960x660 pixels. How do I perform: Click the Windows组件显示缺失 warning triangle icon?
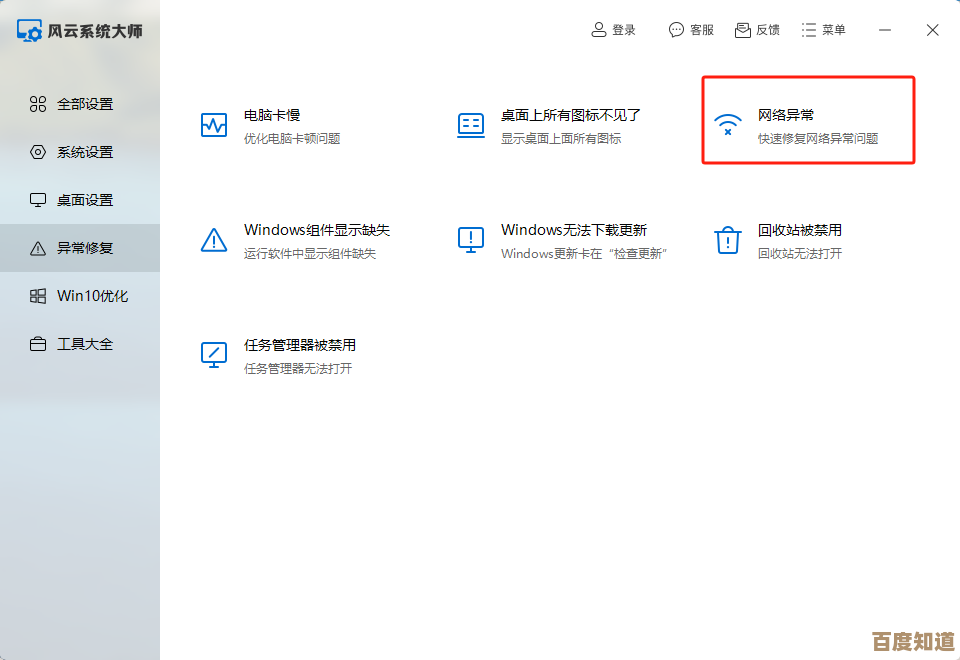[214, 240]
